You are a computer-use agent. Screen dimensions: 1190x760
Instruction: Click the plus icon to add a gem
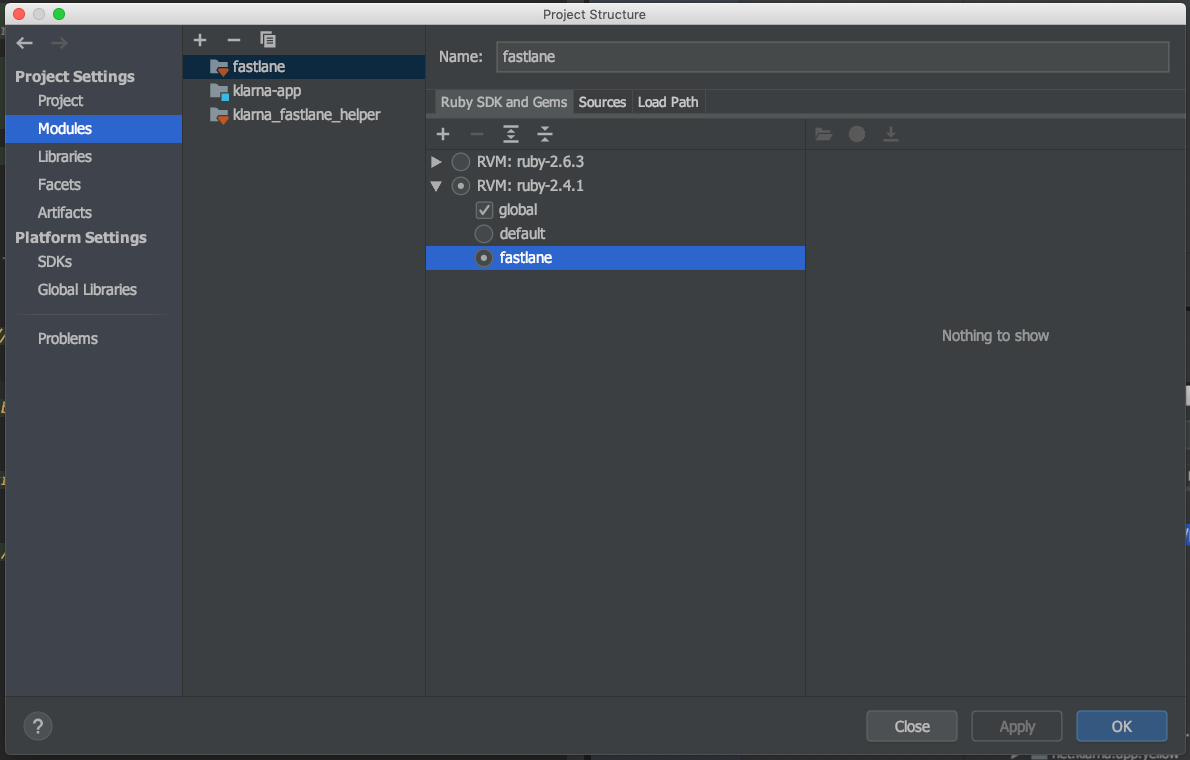pyautogui.click(x=443, y=134)
